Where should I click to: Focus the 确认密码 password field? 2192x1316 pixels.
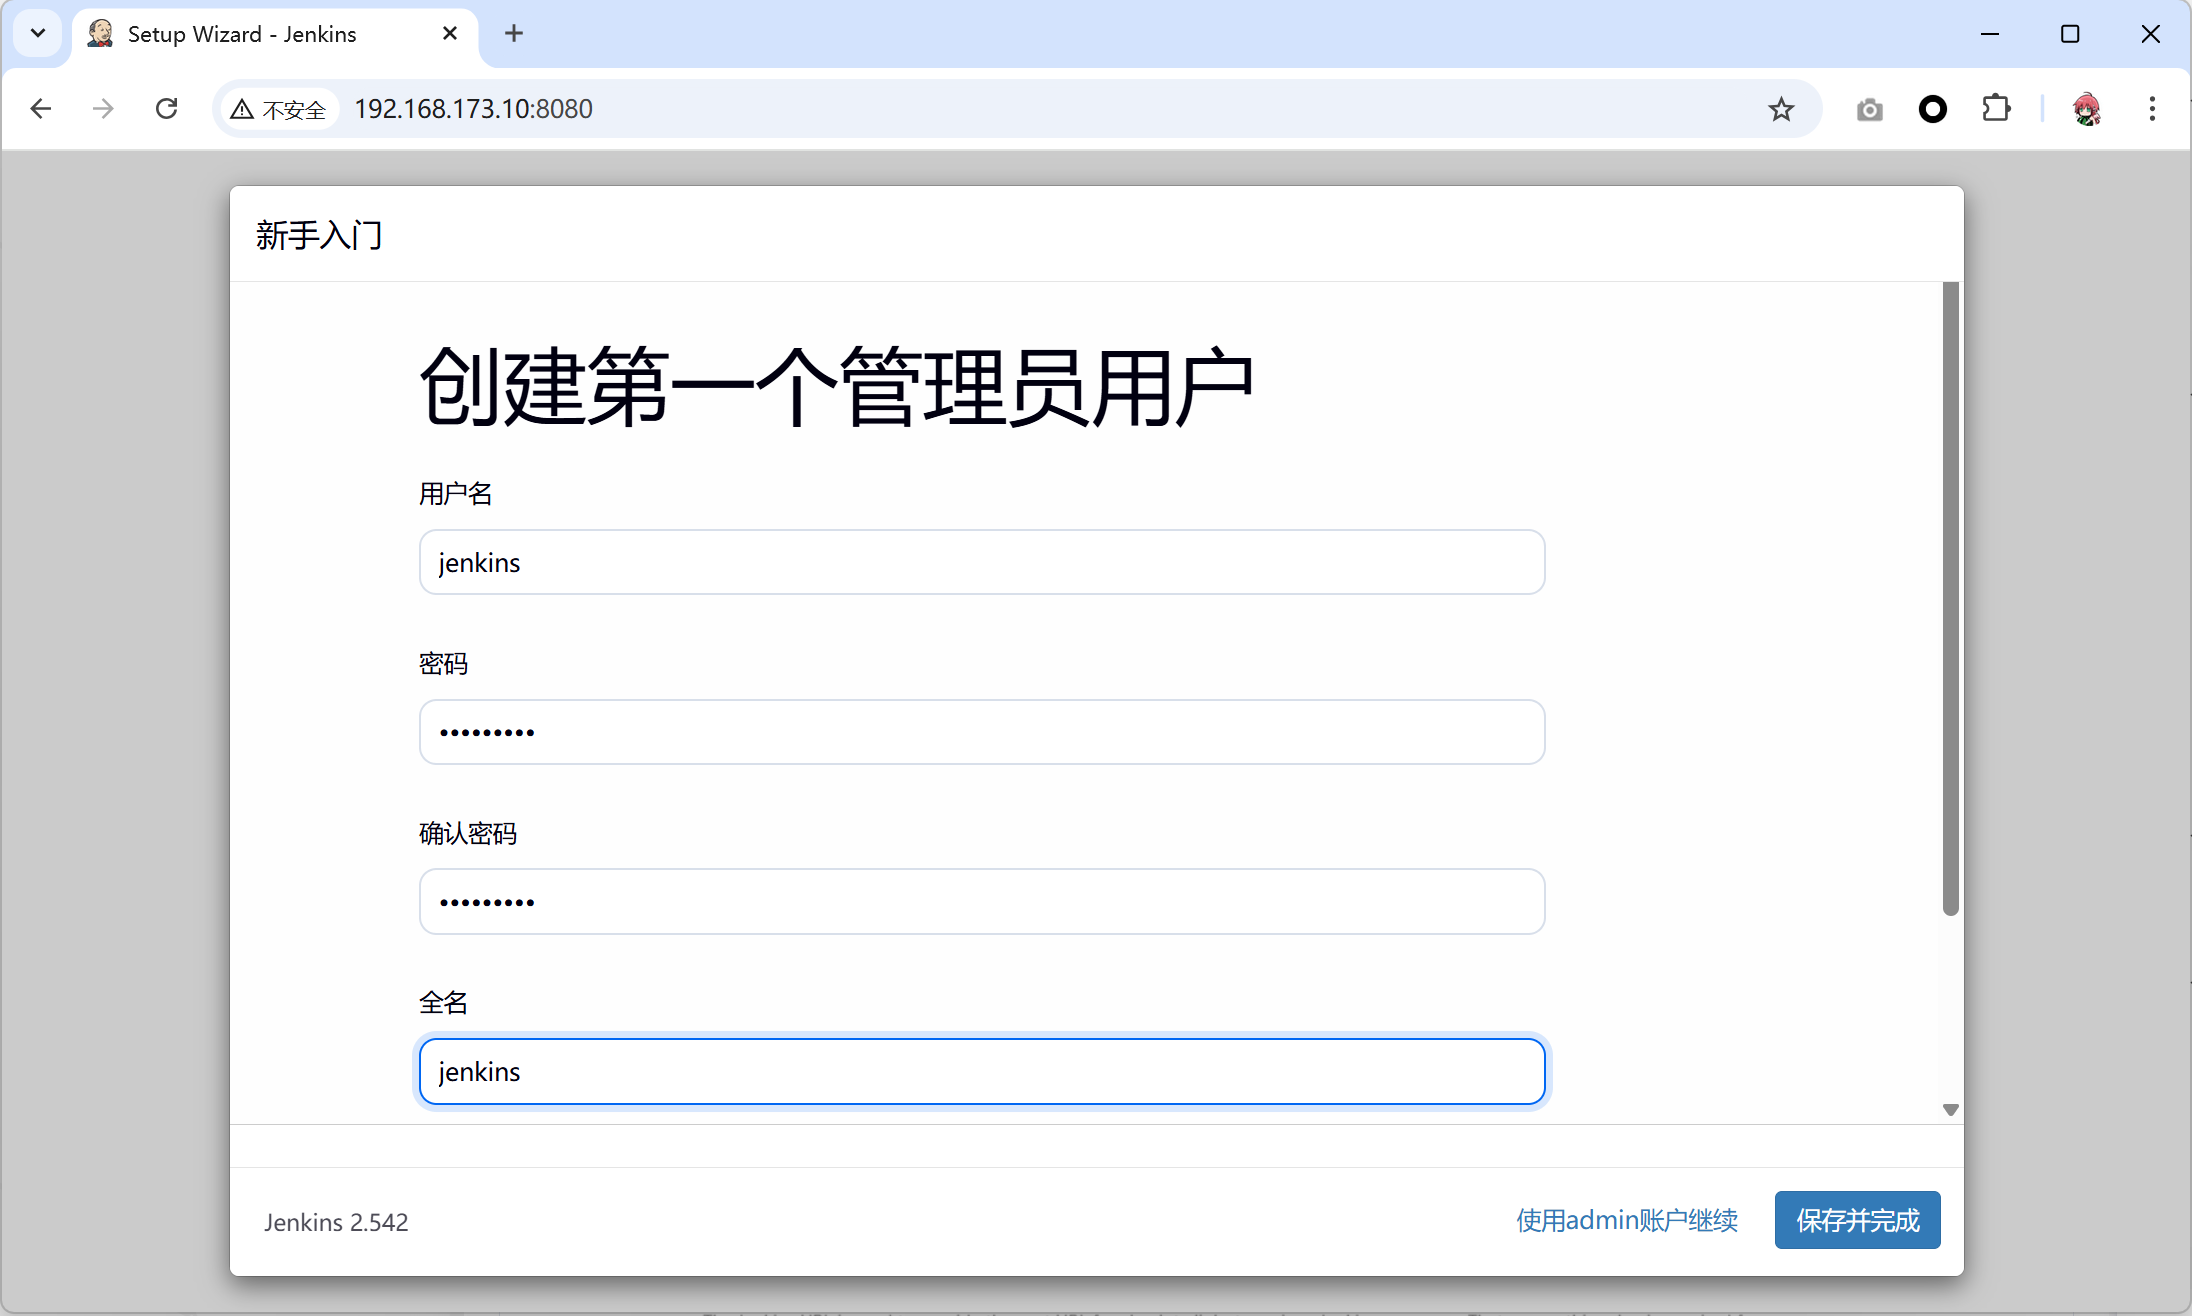click(x=981, y=901)
